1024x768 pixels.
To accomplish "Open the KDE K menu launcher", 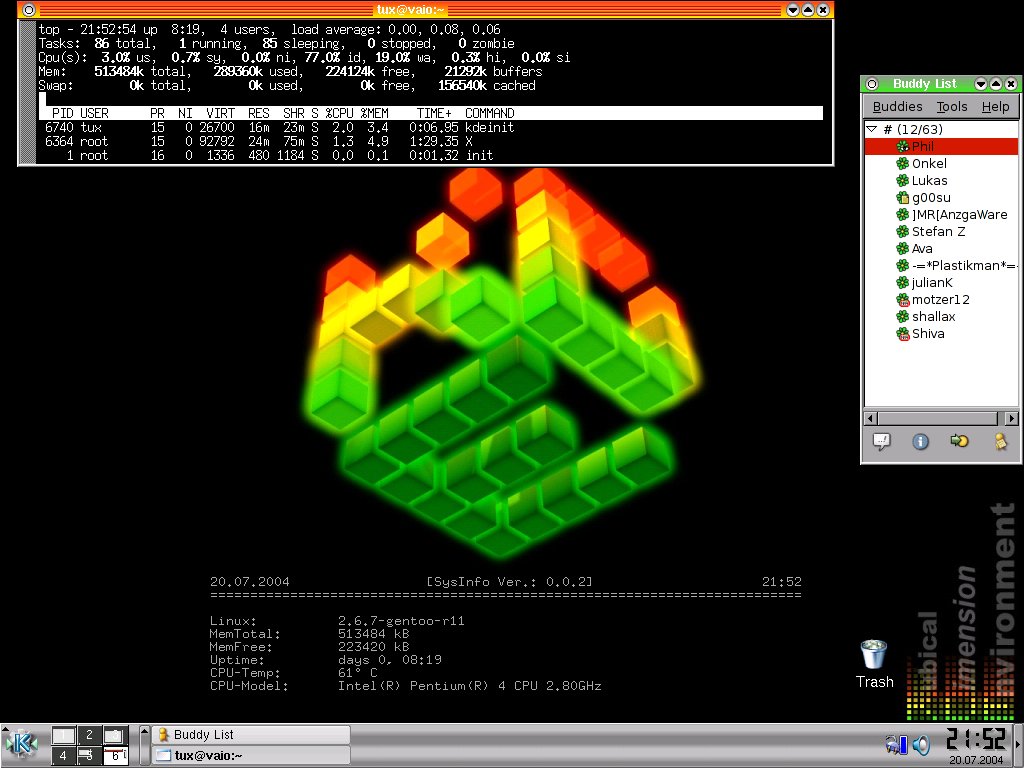I will [x=21, y=745].
